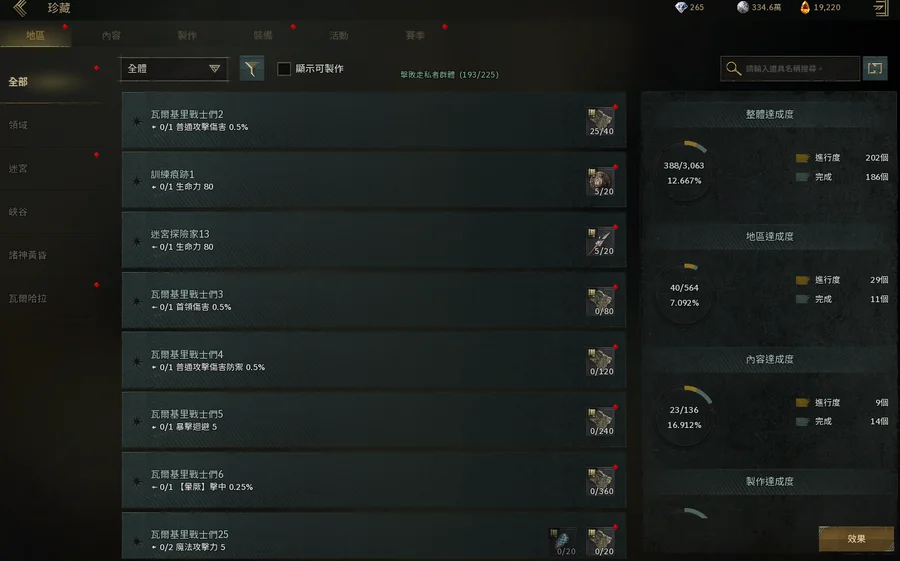The image size is (900, 561).
Task: Switch to the 內容 tab
Action: click(111, 36)
